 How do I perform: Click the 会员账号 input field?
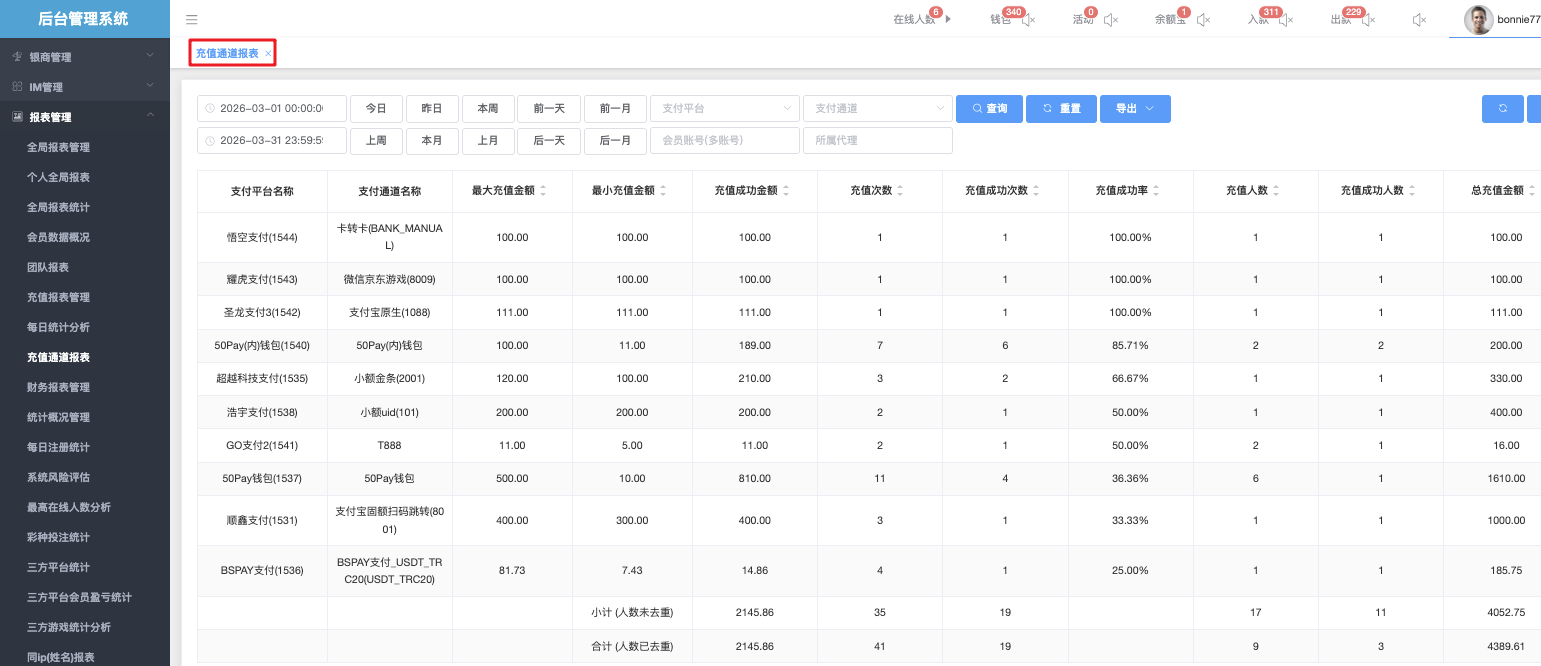725,141
